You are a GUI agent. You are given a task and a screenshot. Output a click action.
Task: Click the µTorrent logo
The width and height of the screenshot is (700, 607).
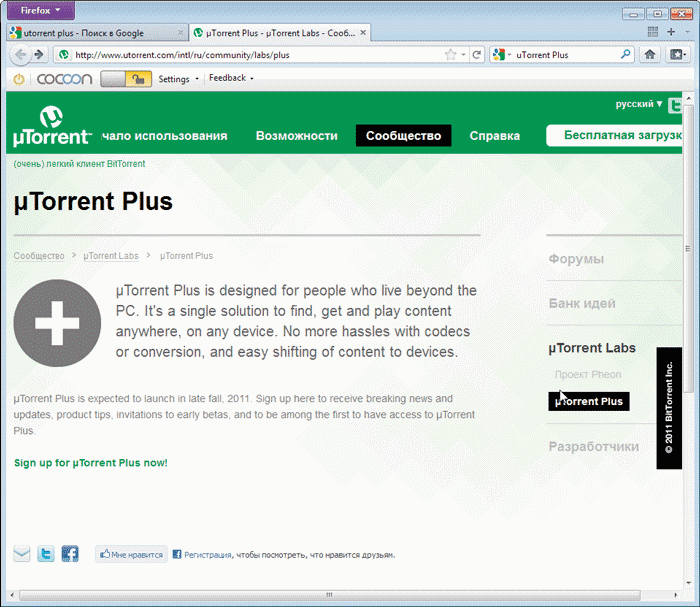click(x=52, y=126)
